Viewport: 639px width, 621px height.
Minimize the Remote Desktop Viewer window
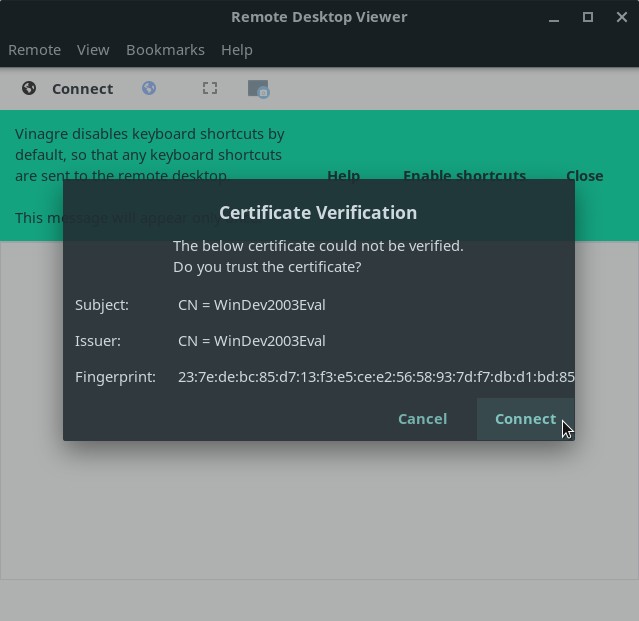coord(555,17)
